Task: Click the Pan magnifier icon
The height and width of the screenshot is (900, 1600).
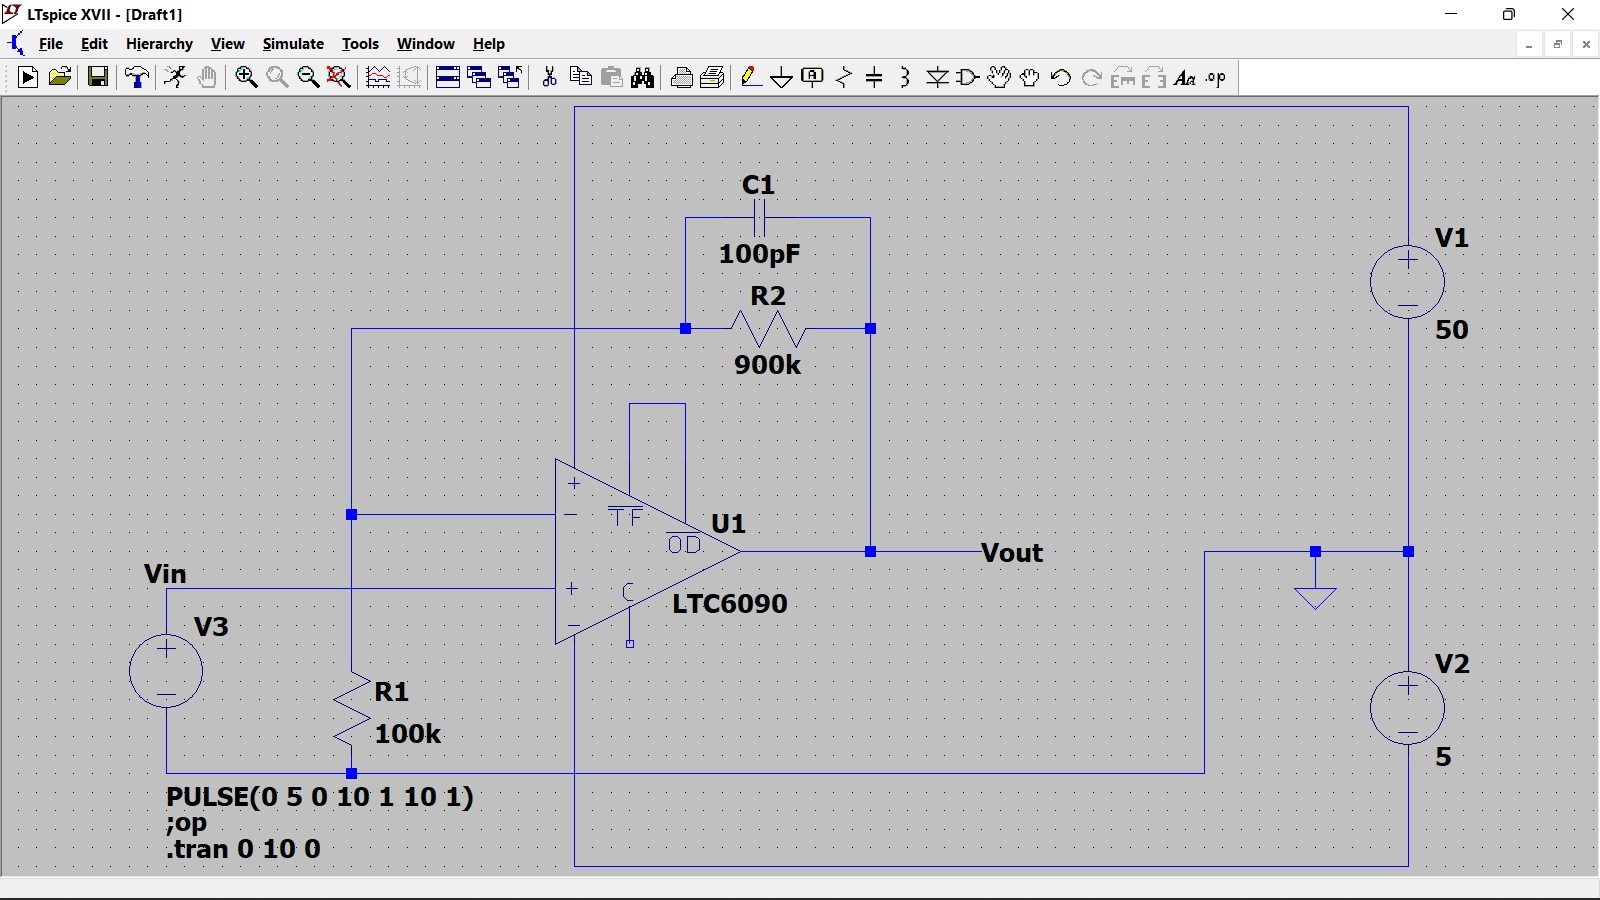Action: pos(277,77)
